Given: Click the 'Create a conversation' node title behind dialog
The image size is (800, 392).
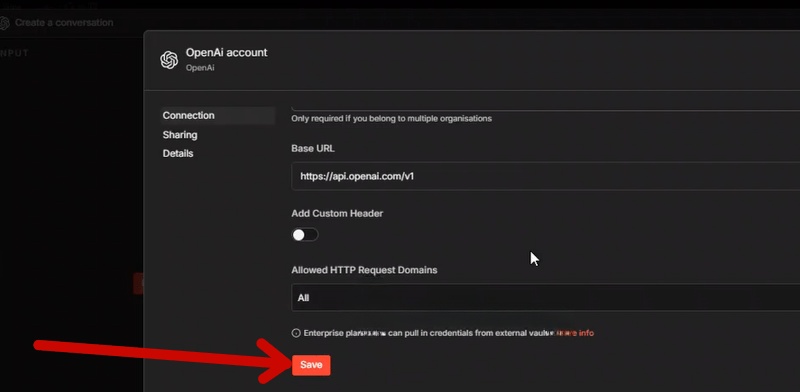Looking at the screenshot, I should click(64, 22).
